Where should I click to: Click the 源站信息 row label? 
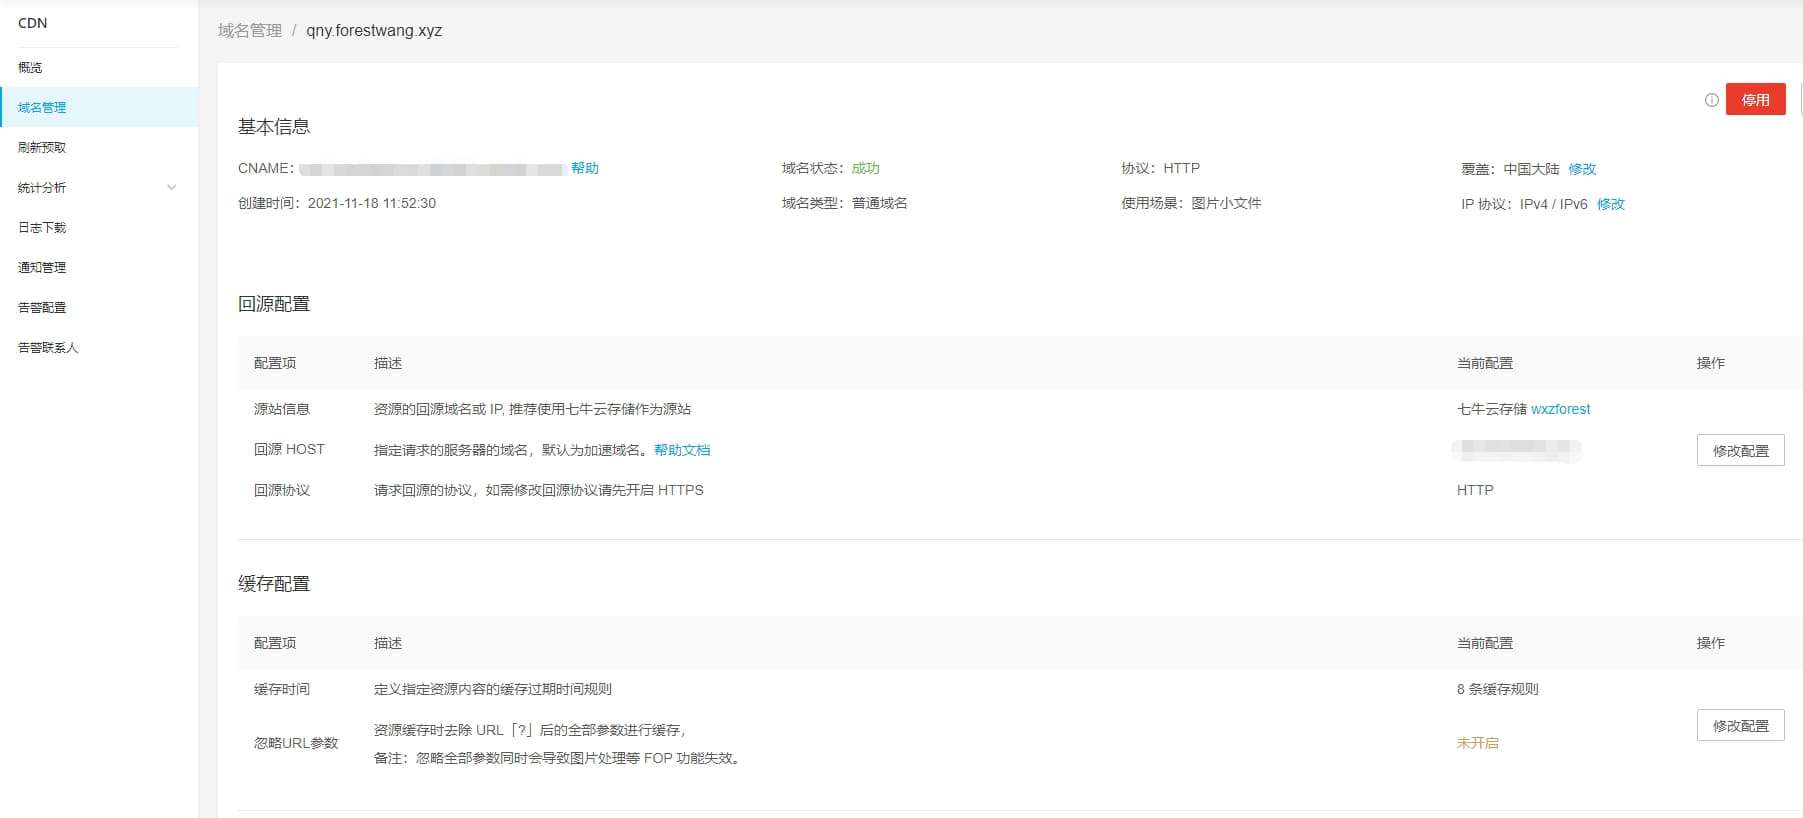pos(282,409)
